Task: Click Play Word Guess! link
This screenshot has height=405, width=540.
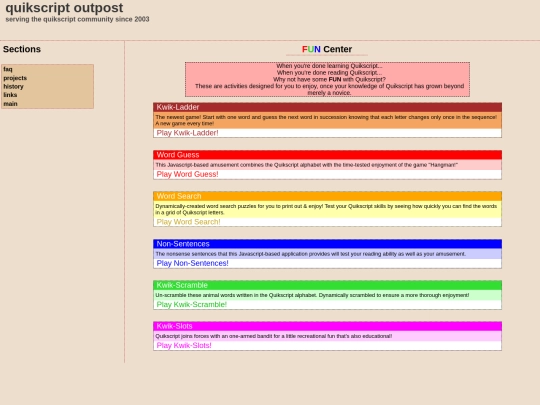Action: click(x=187, y=174)
